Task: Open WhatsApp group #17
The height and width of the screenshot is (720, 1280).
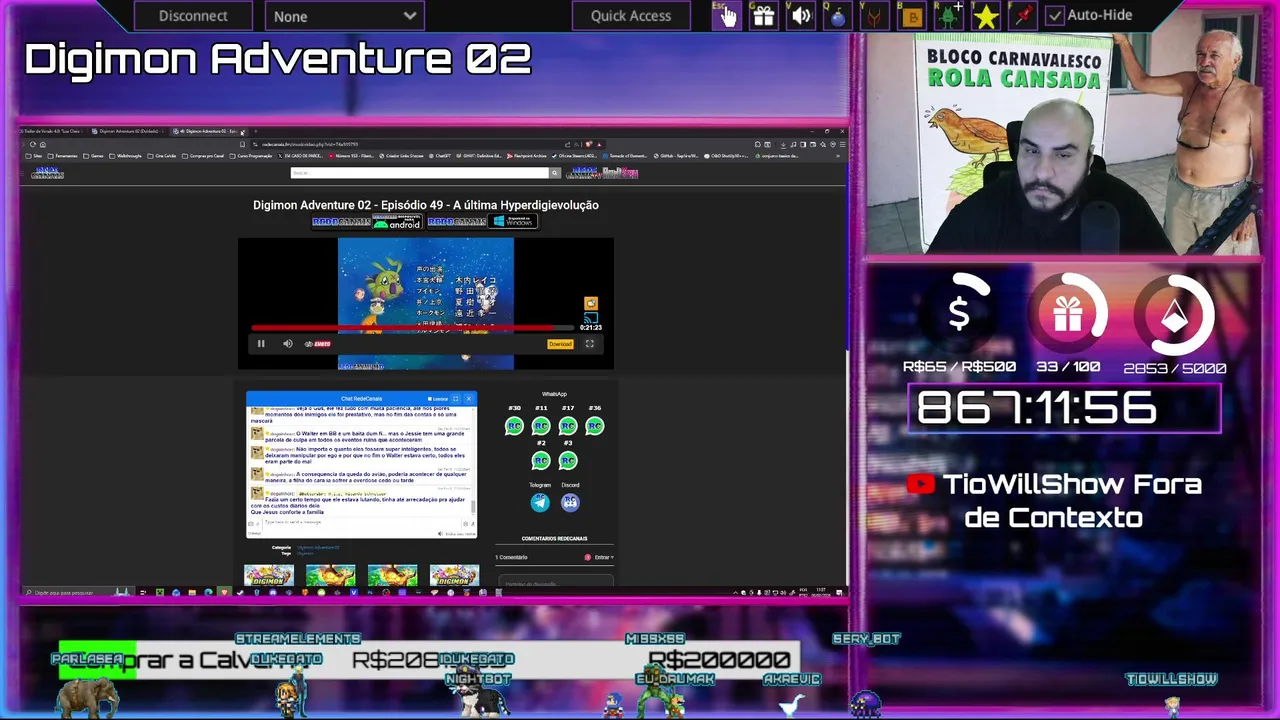Action: 568,426
